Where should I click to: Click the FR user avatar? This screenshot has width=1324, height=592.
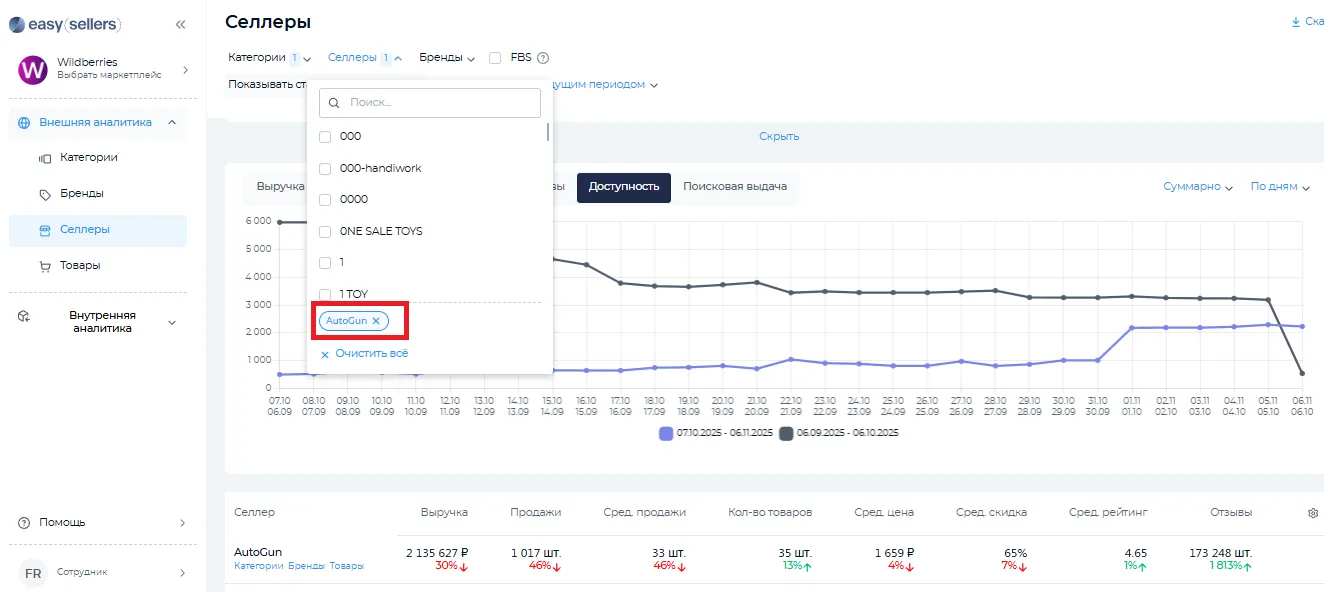click(33, 573)
